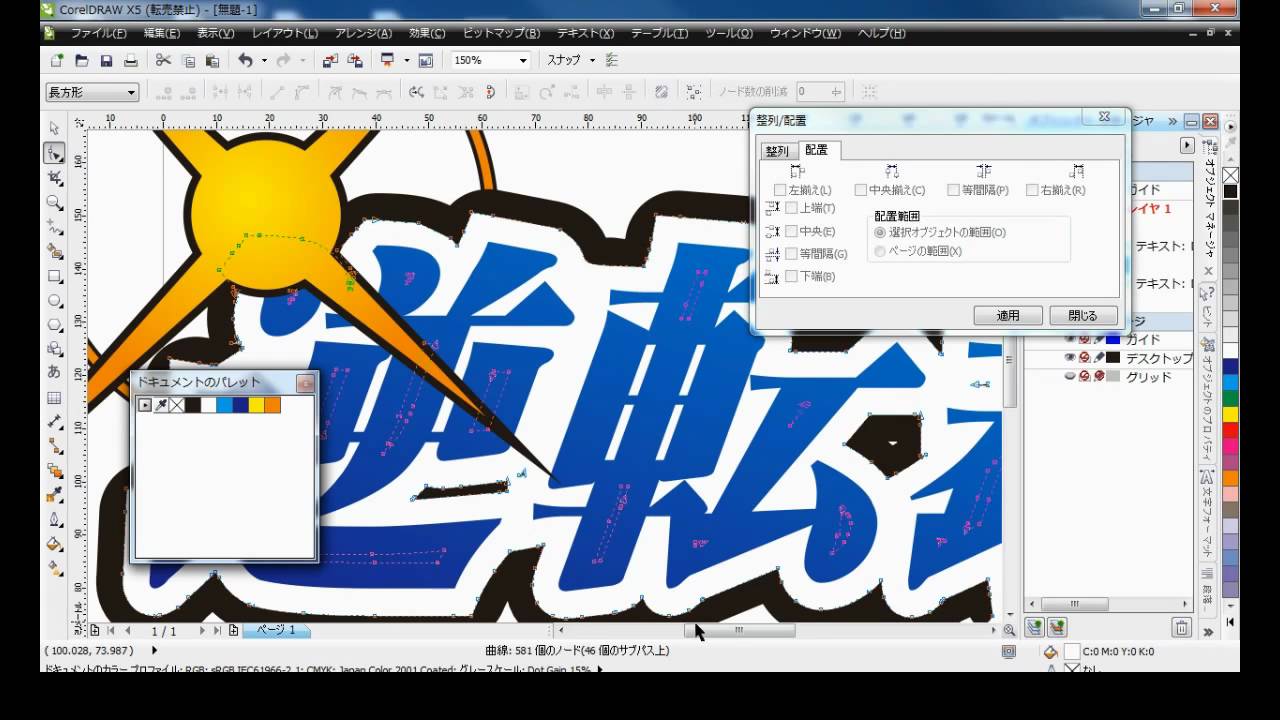Open Document Palette flyout menu arrow

(x=145, y=405)
